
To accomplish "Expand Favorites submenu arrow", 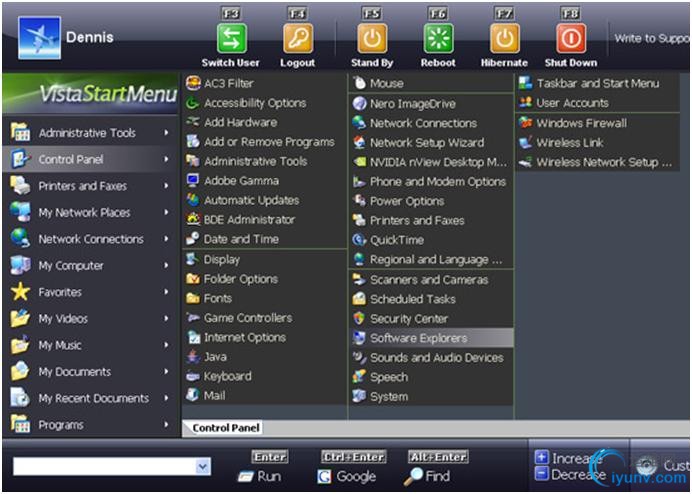I will tap(166, 292).
